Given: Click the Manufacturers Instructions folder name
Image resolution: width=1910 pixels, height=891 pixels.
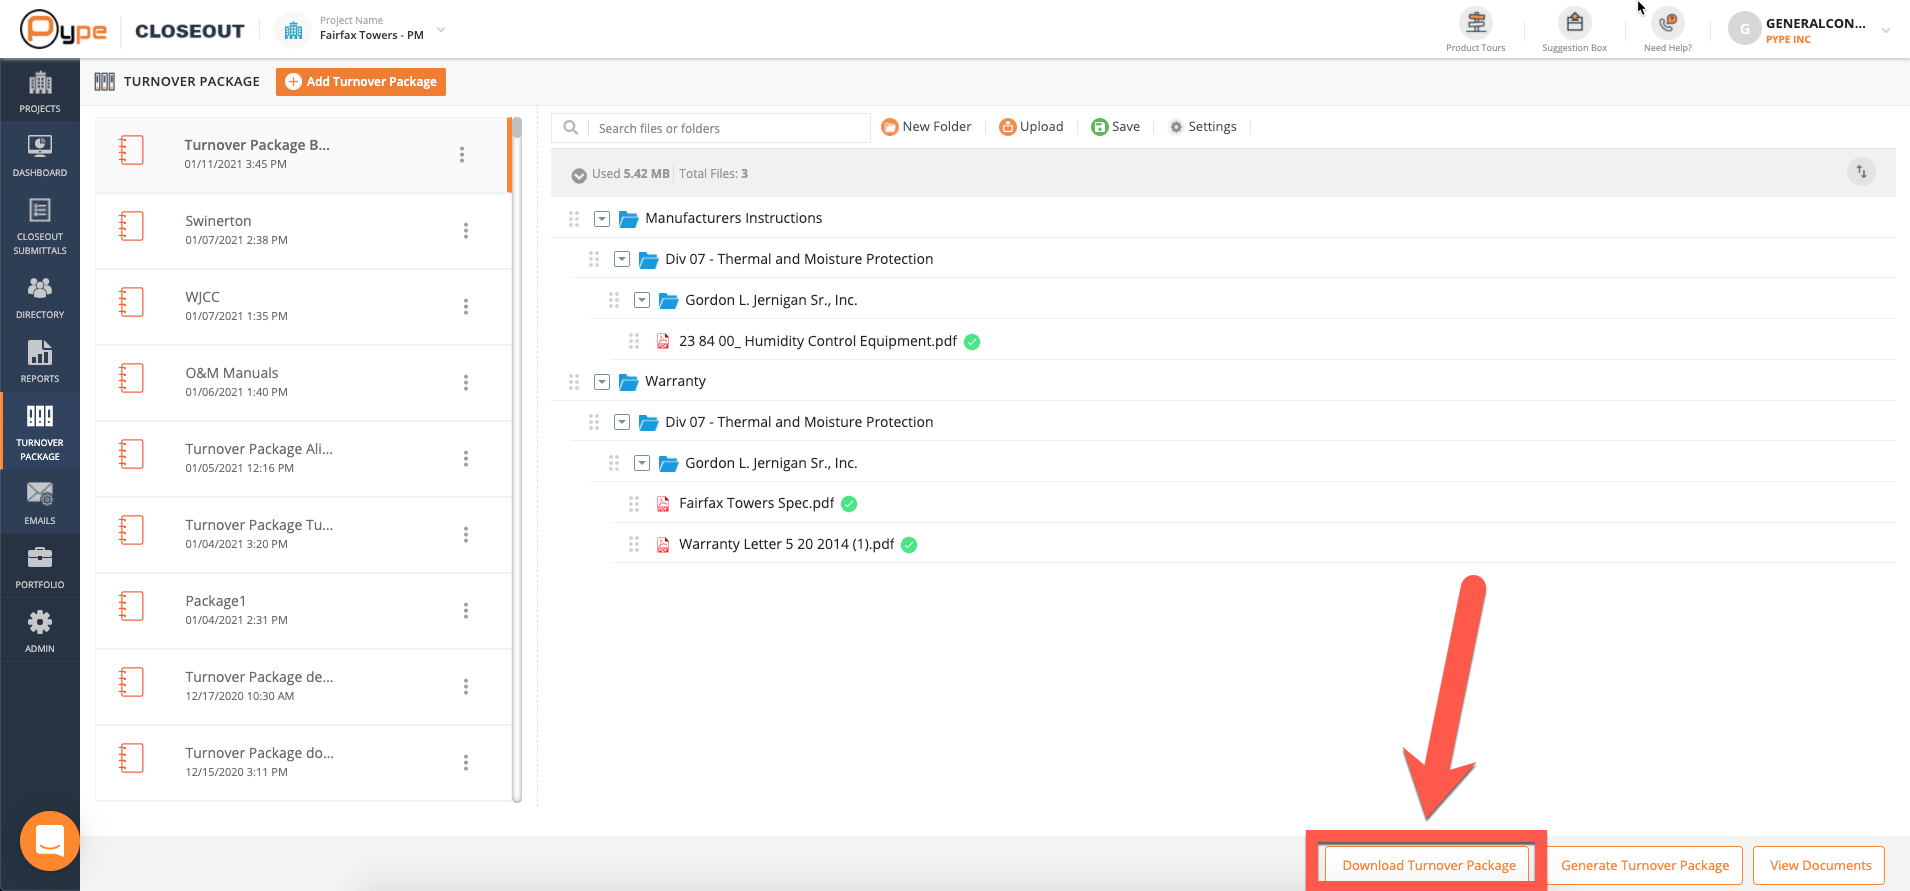Looking at the screenshot, I should click(x=733, y=218).
